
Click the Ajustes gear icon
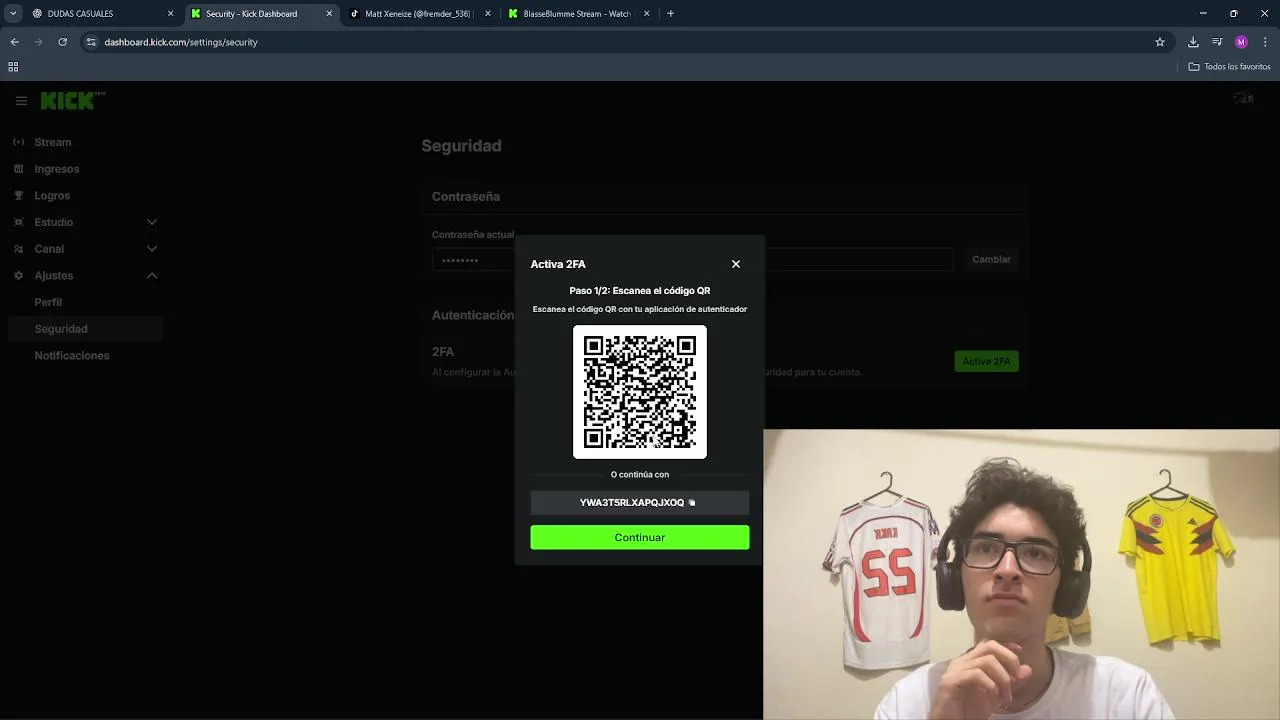[18, 275]
